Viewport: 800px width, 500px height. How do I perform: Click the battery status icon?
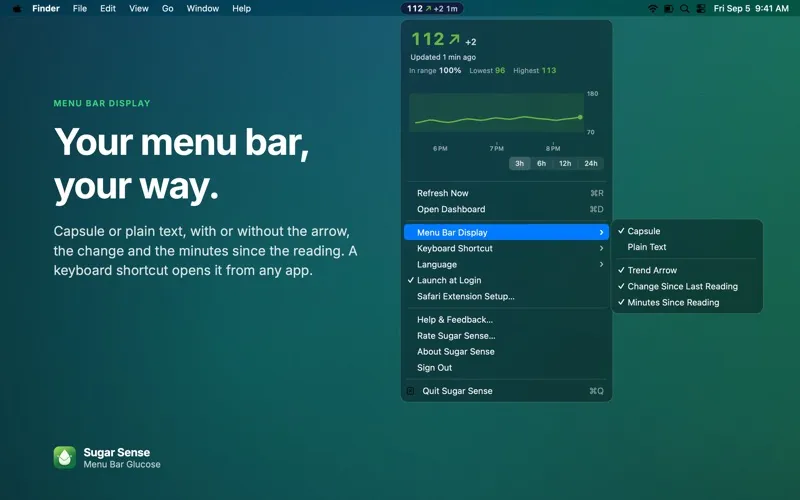click(x=668, y=9)
